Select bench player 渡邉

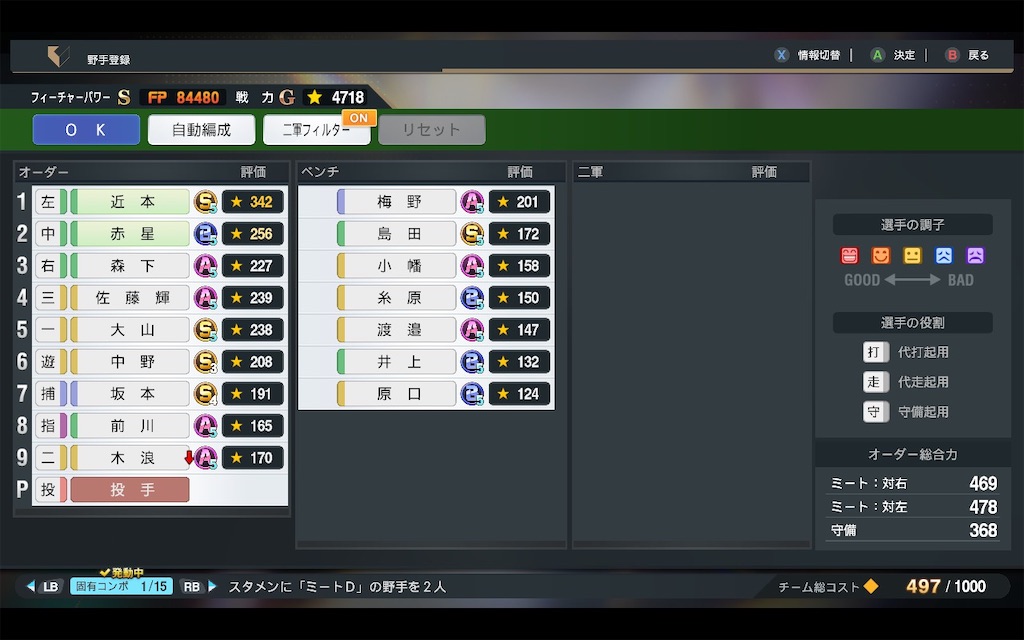coord(396,330)
